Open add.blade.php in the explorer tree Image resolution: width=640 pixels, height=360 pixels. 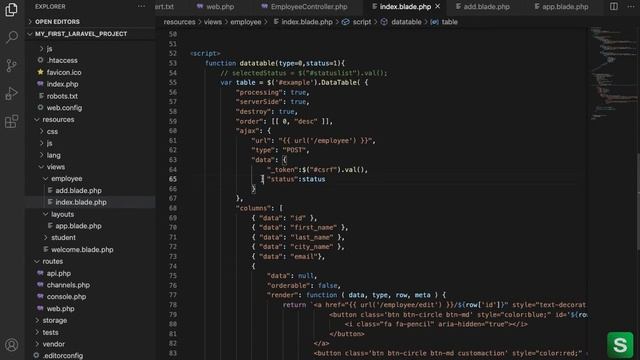78,191
